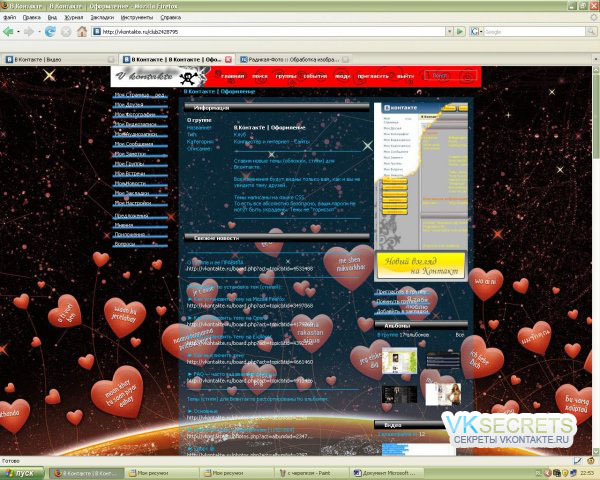600x480 pixels.
Task: Open the address bar history dropdown arrow
Action: [450, 31]
